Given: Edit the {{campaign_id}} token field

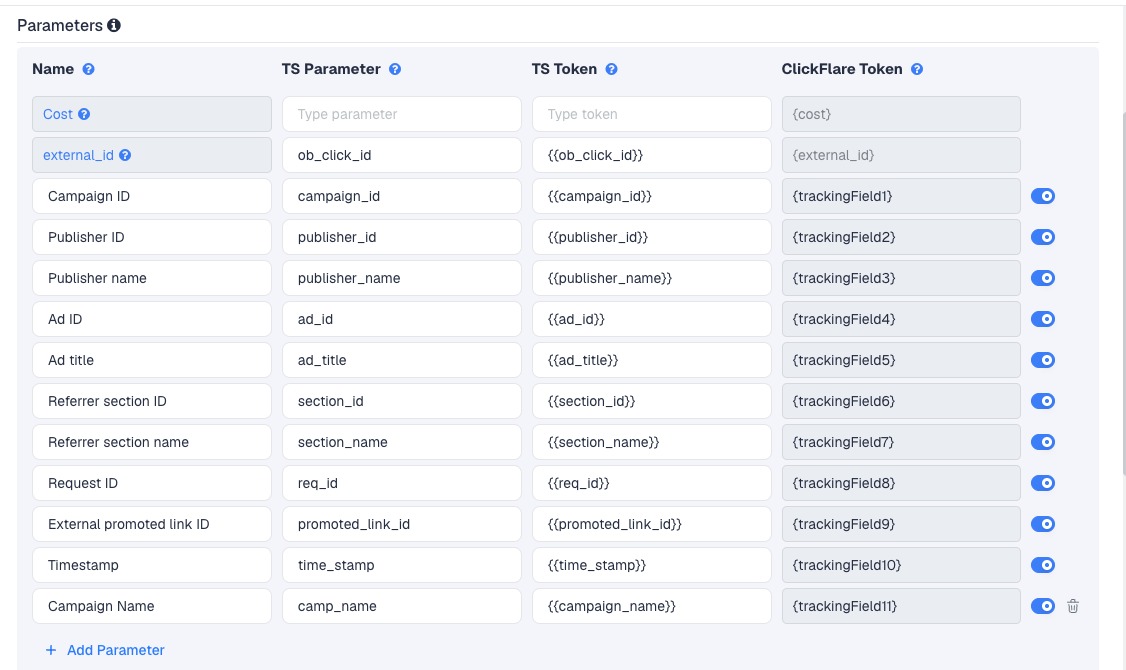Looking at the screenshot, I should [651, 196].
